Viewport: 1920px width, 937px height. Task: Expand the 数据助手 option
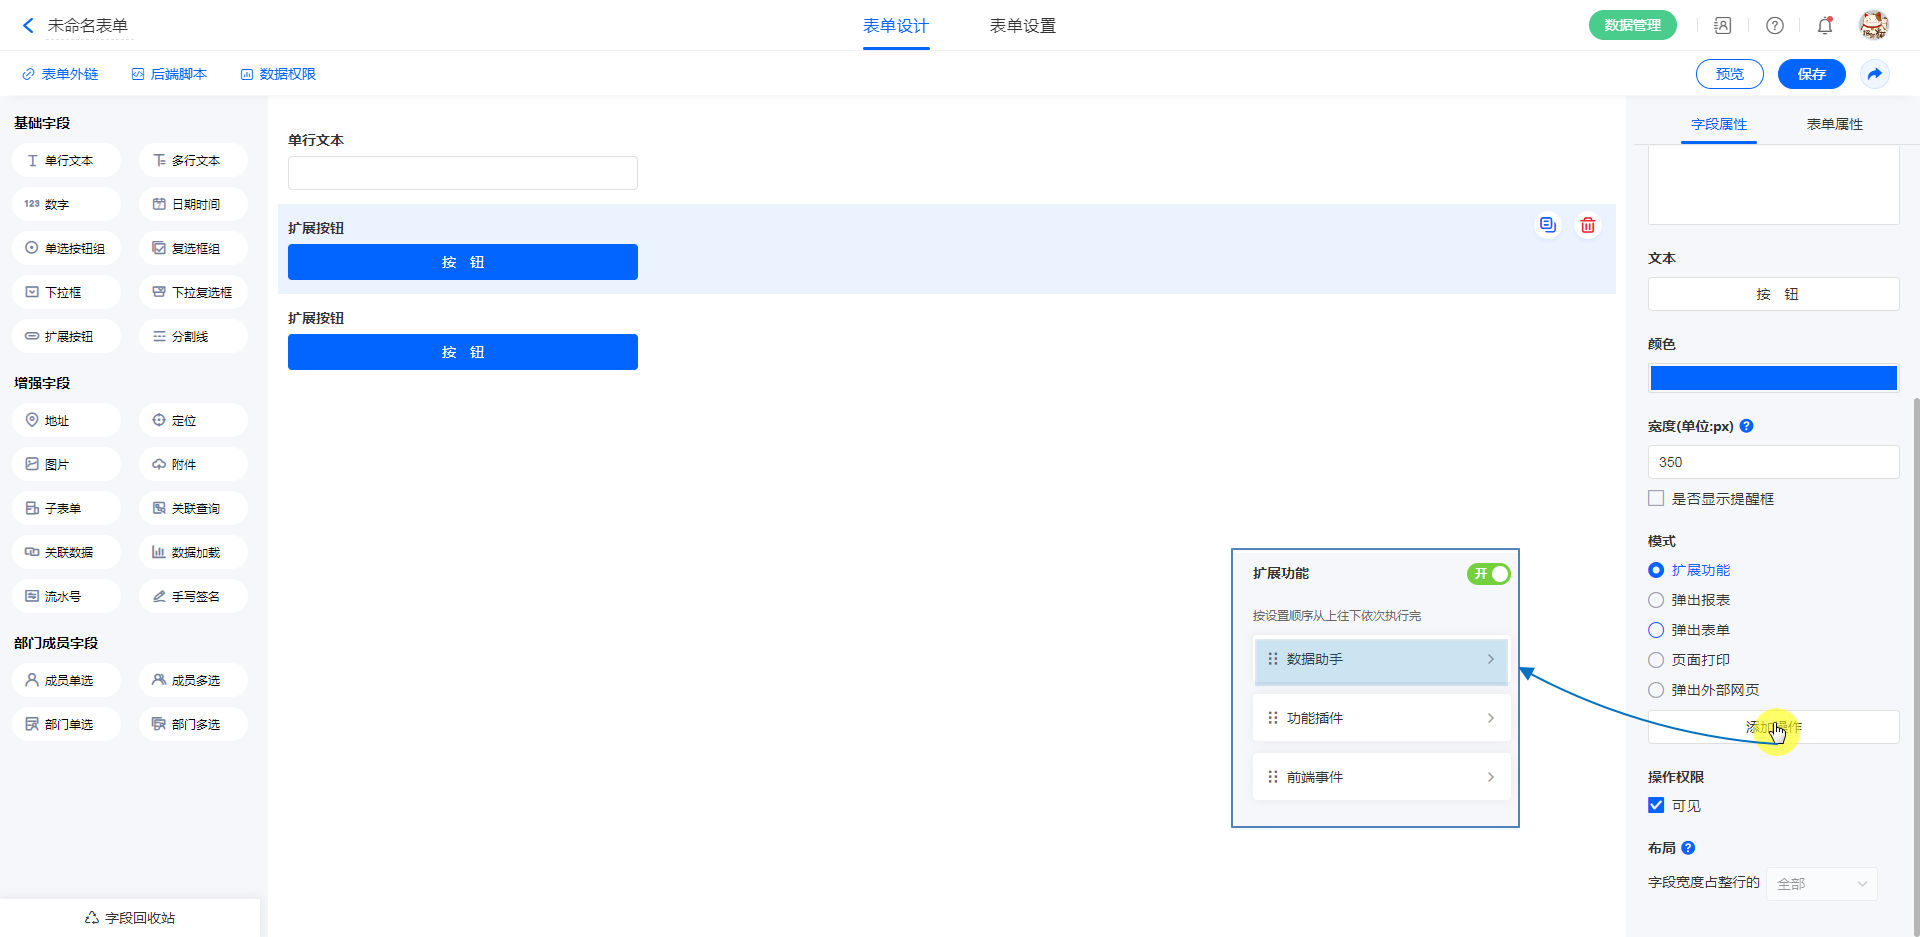(1380, 659)
